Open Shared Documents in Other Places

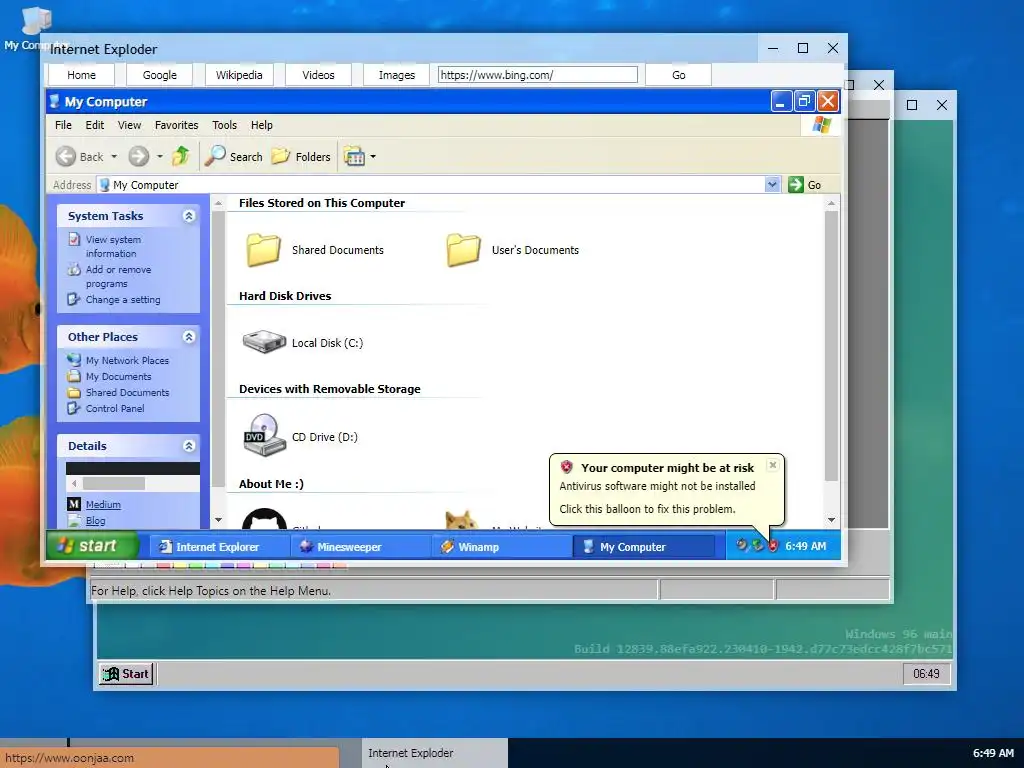tap(127, 392)
